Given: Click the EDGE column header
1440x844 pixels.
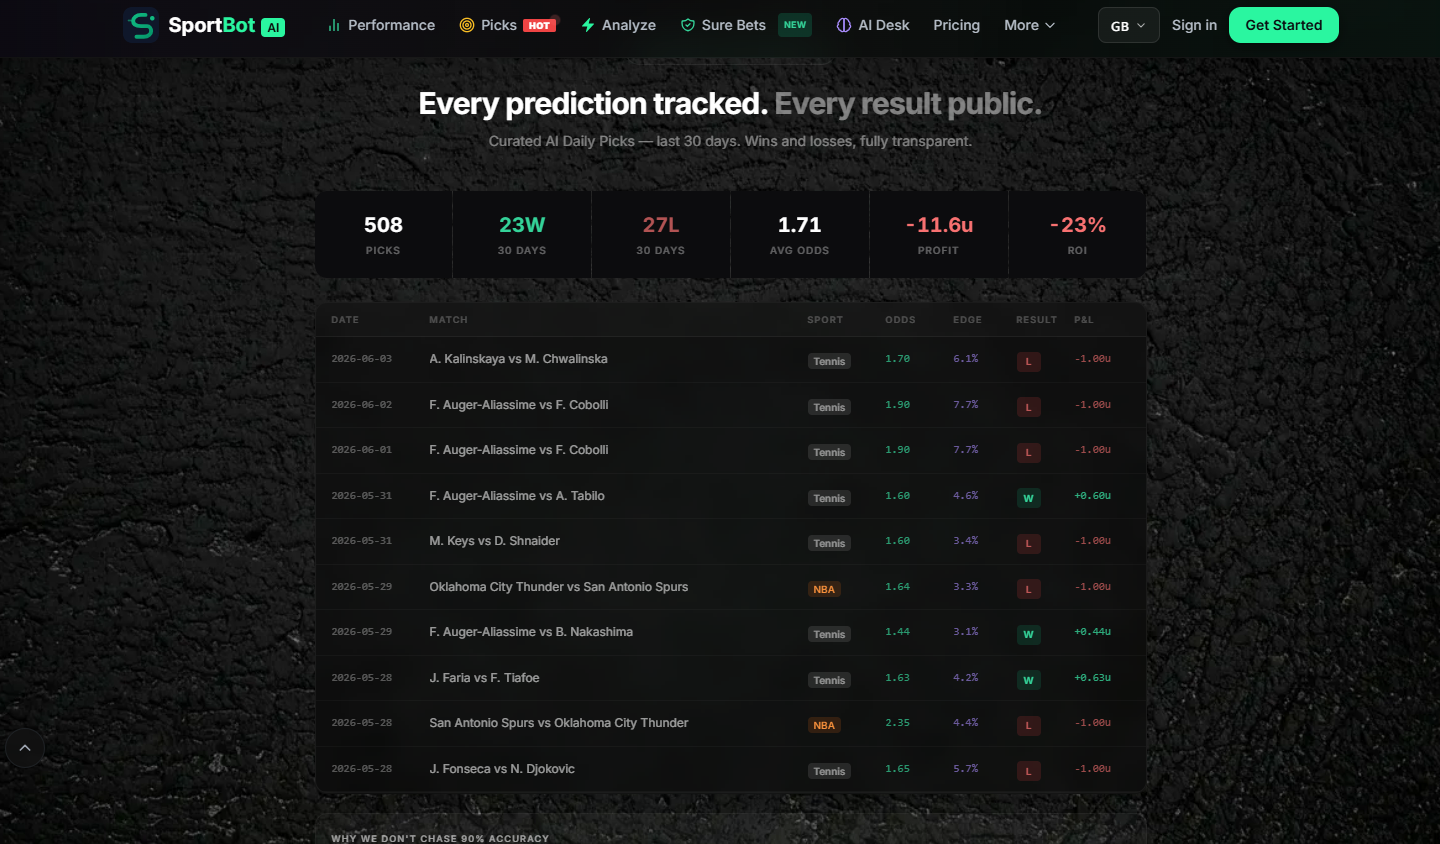Looking at the screenshot, I should click(967, 320).
